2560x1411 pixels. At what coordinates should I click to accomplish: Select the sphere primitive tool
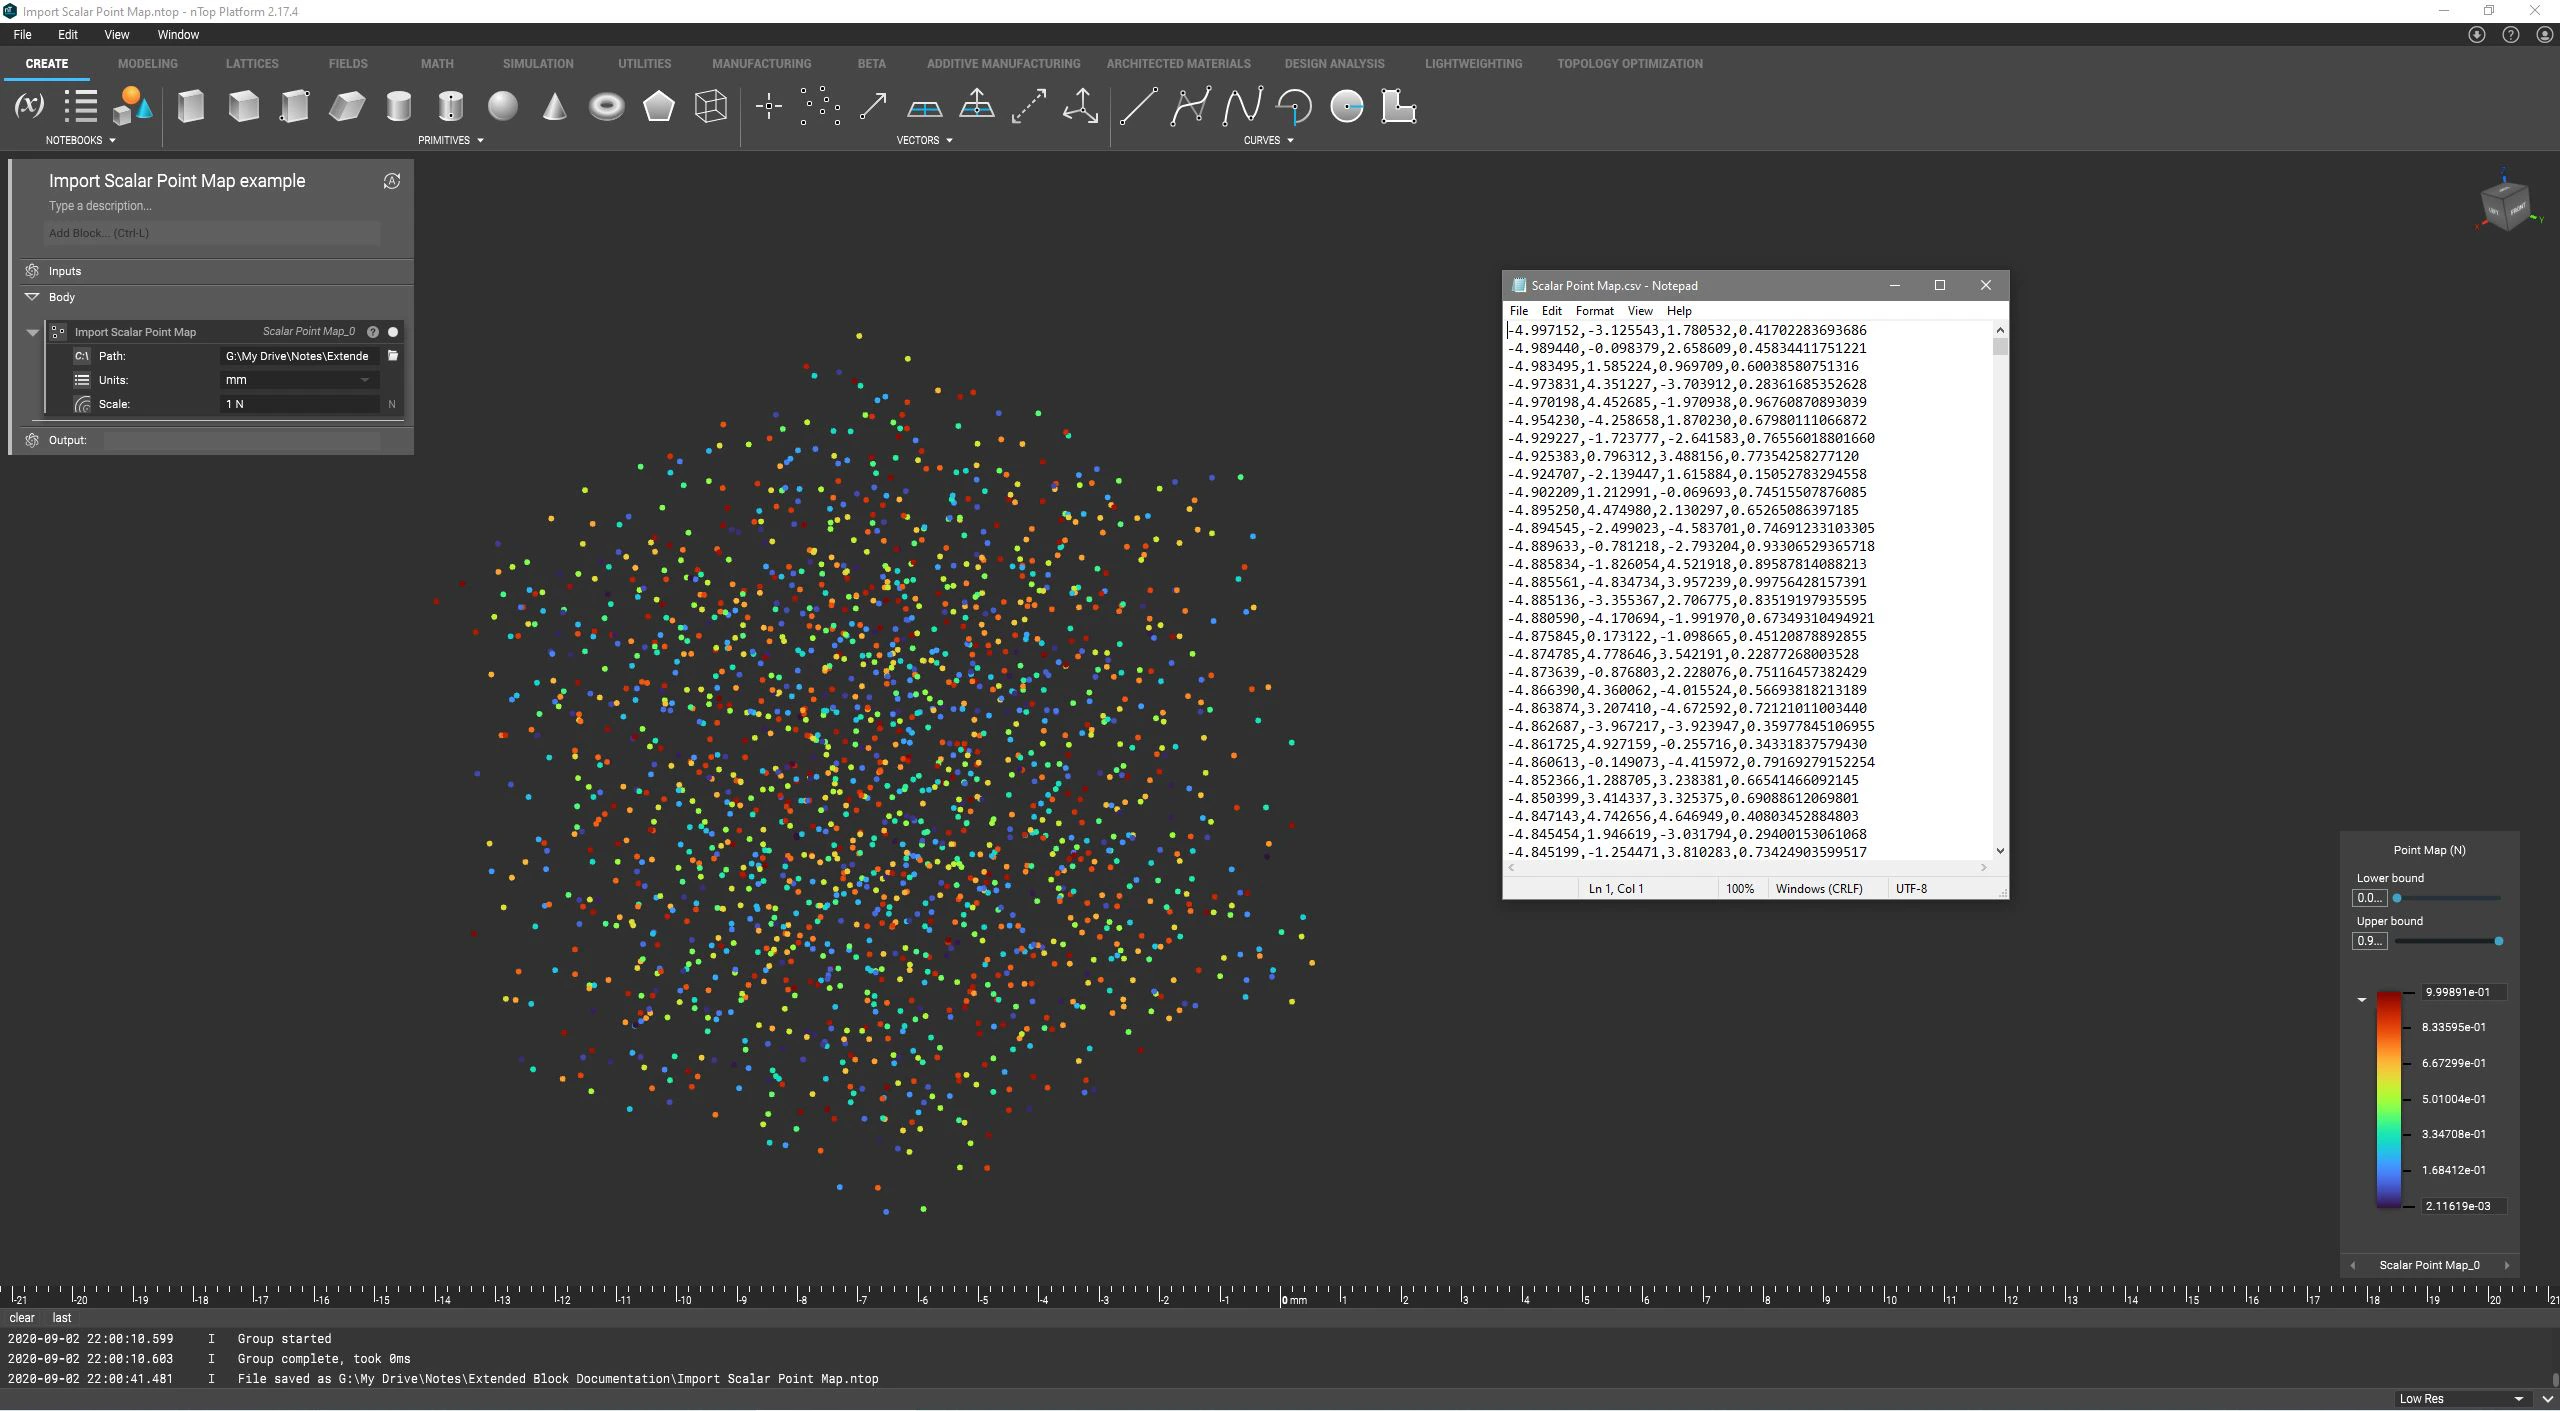coord(503,106)
